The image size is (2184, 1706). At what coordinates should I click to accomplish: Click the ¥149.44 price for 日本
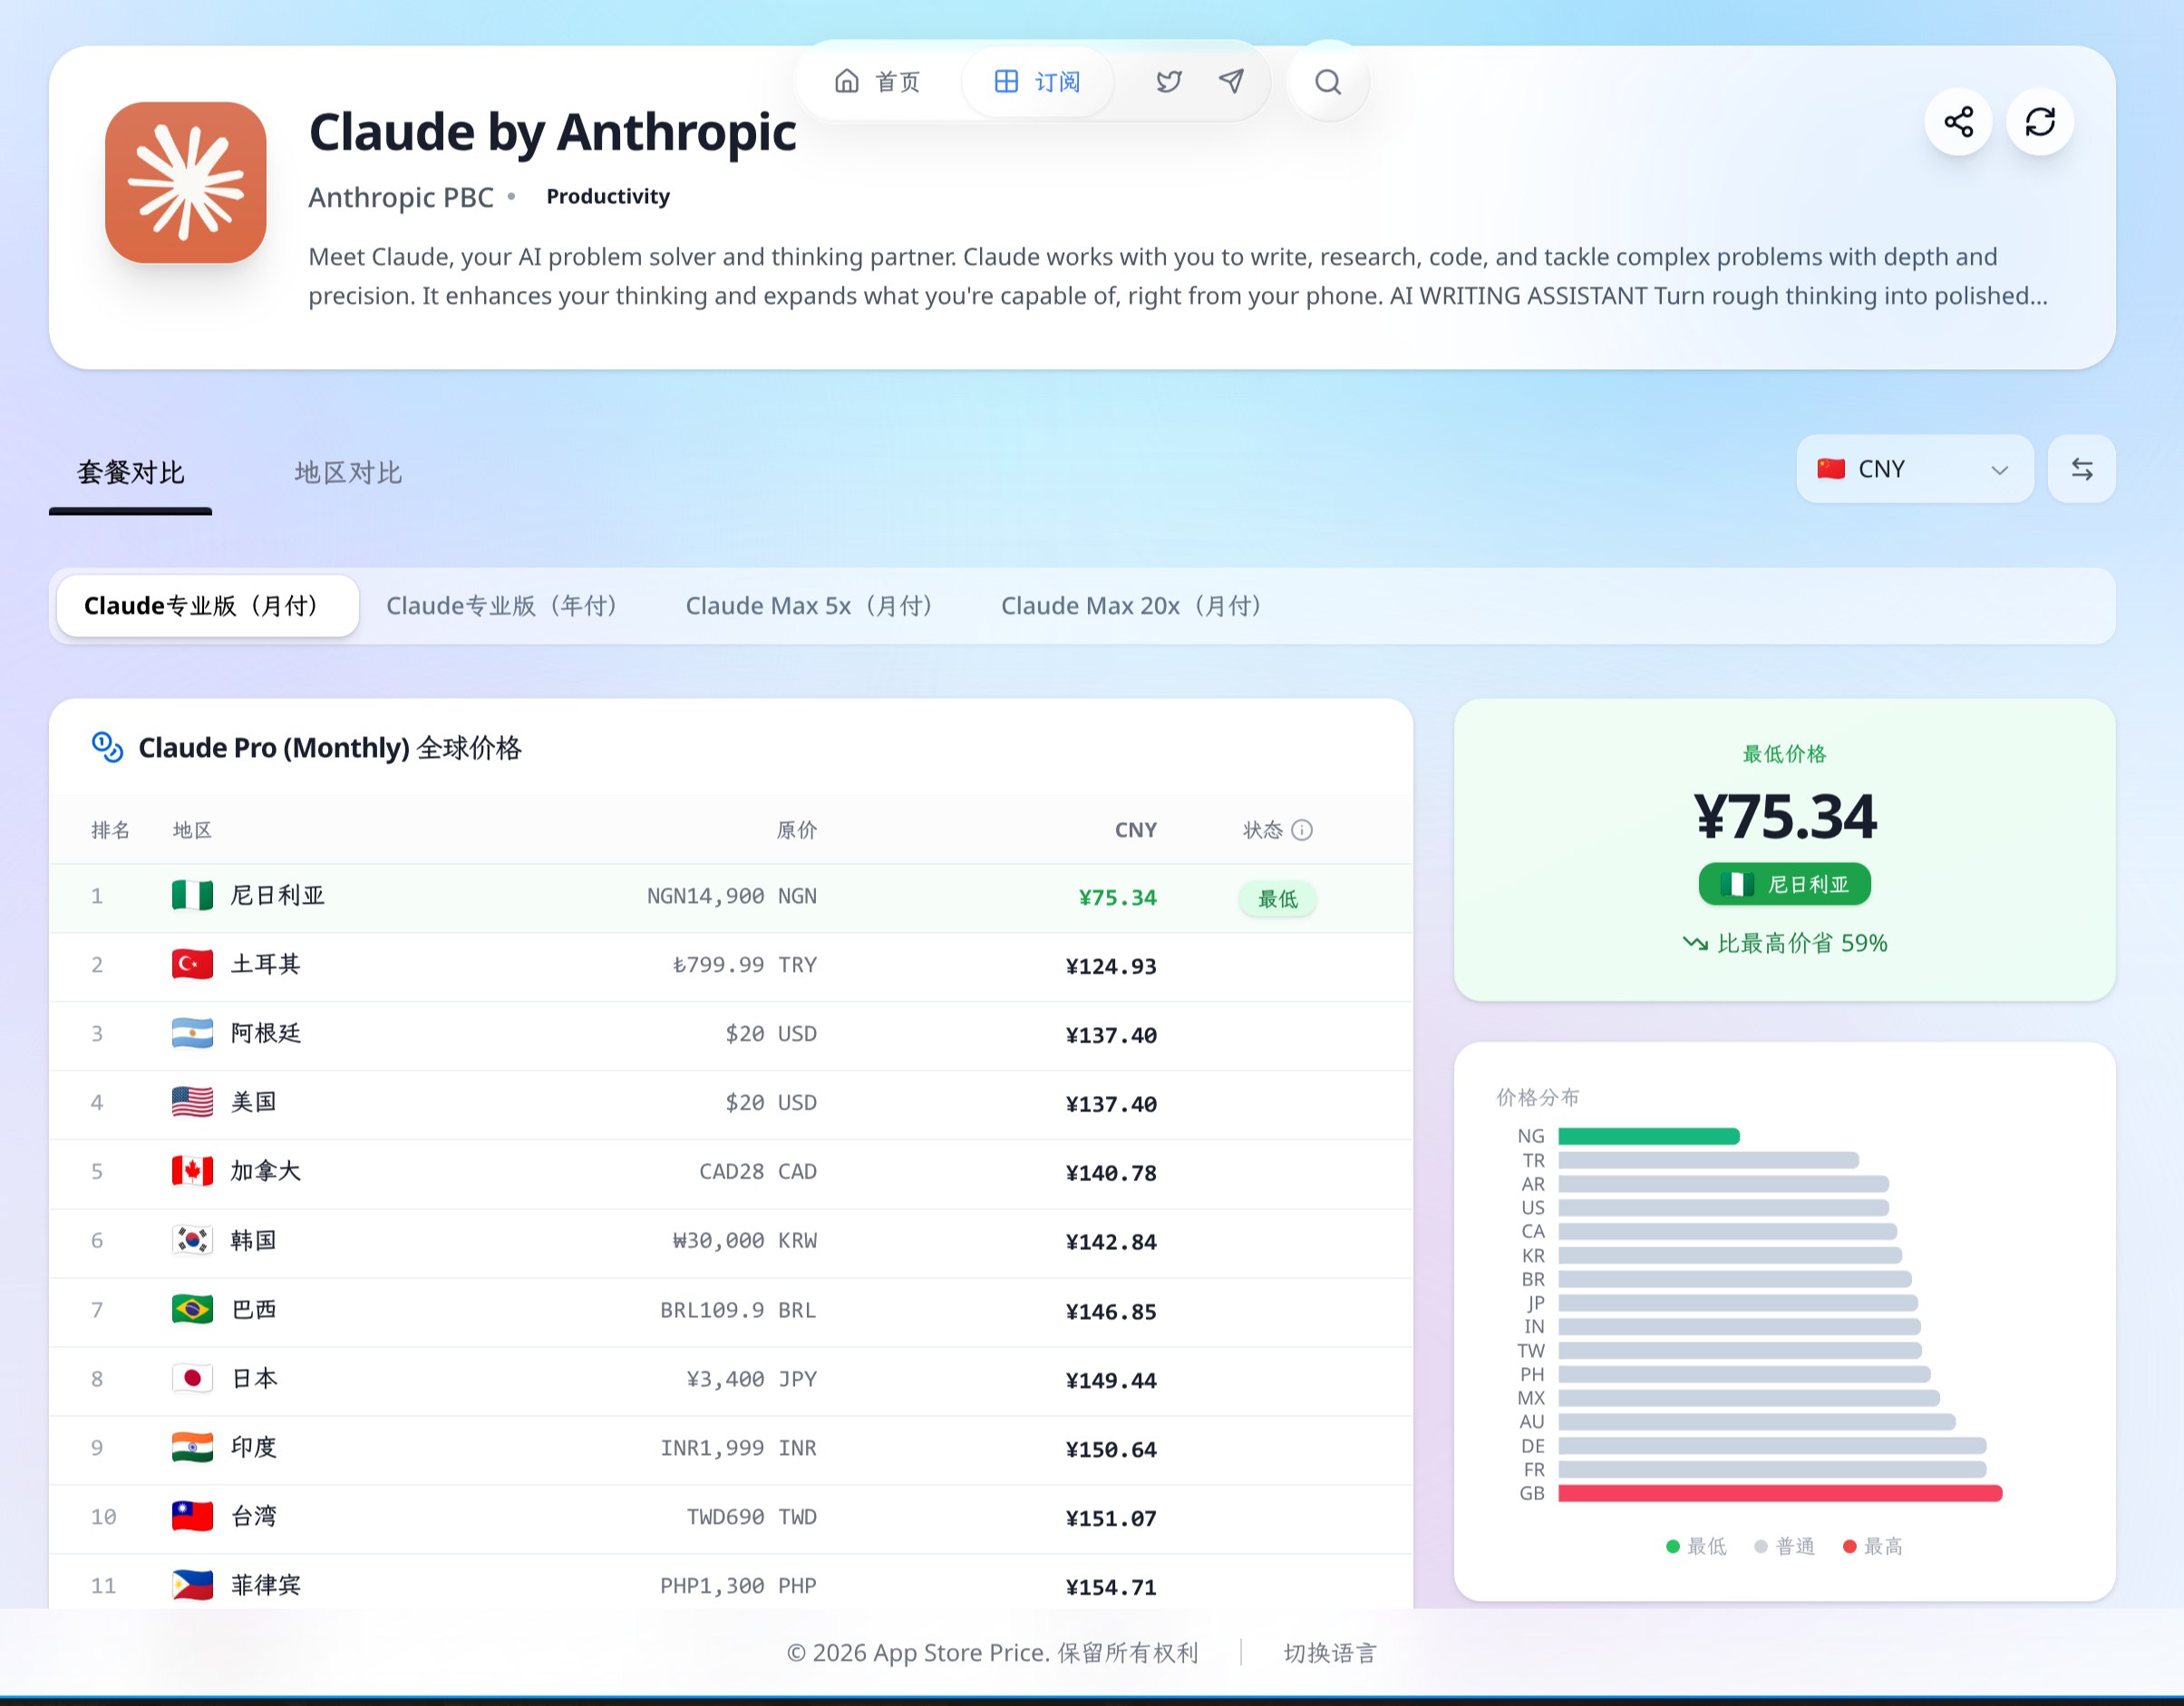[1111, 1381]
